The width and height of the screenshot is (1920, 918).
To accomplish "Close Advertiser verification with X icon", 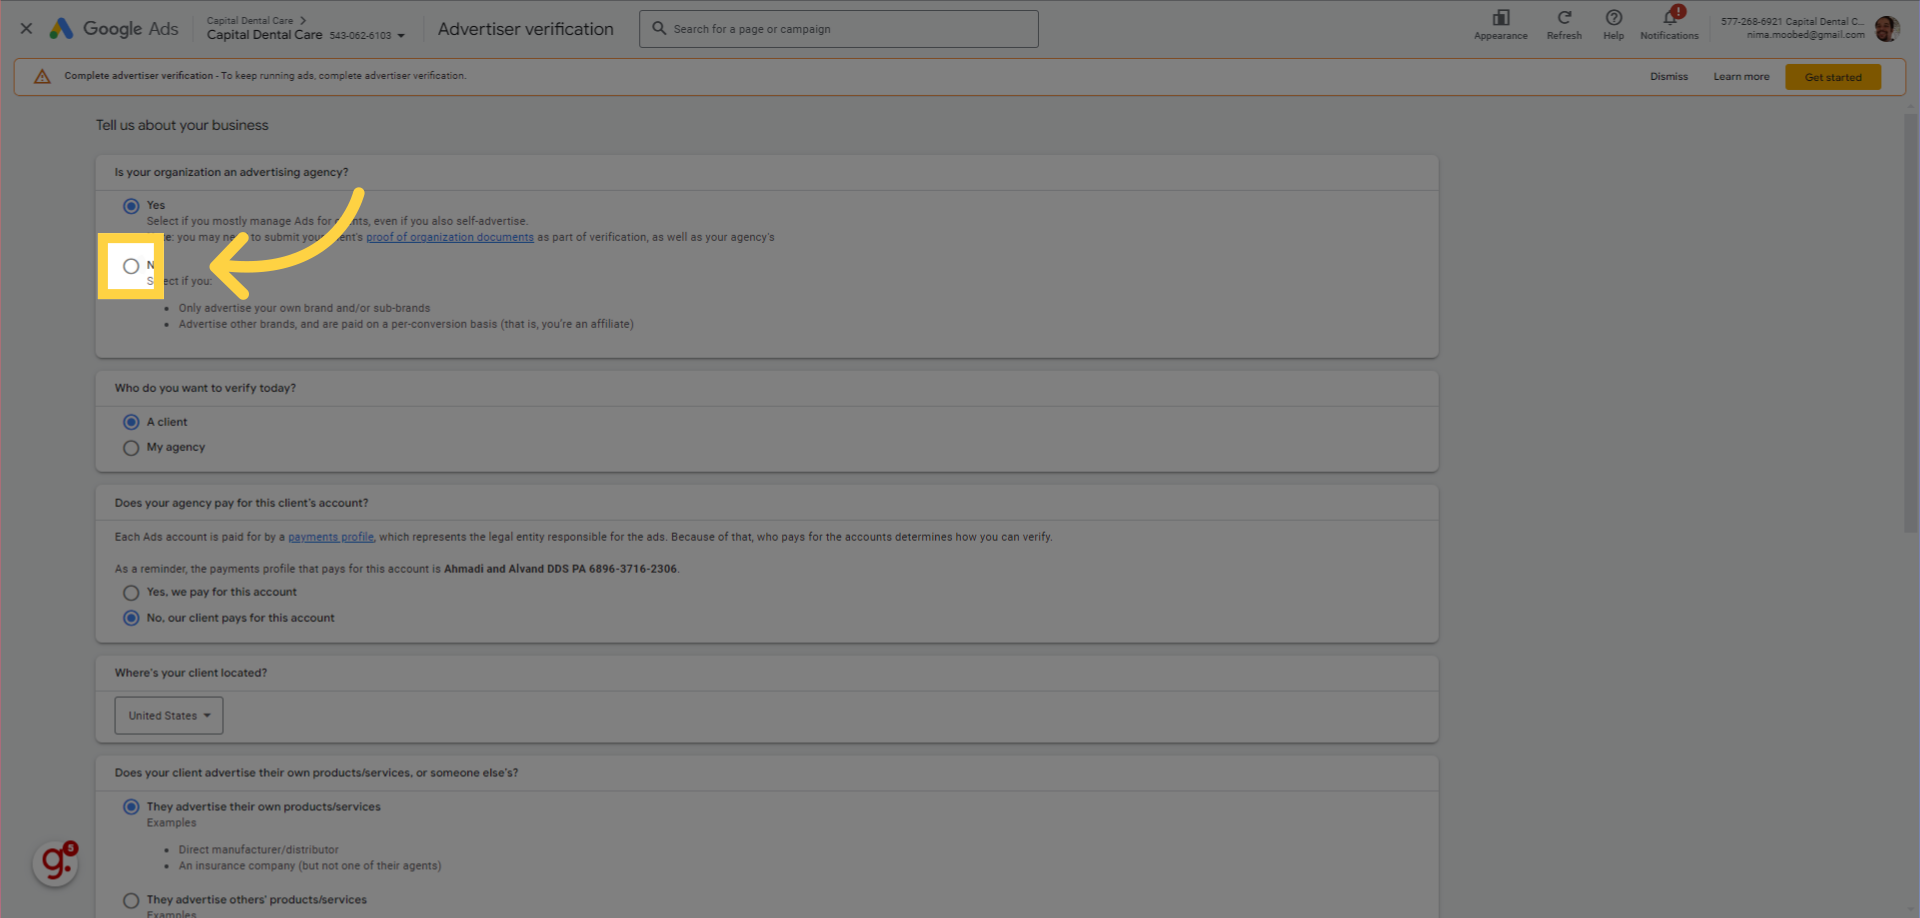I will (27, 29).
